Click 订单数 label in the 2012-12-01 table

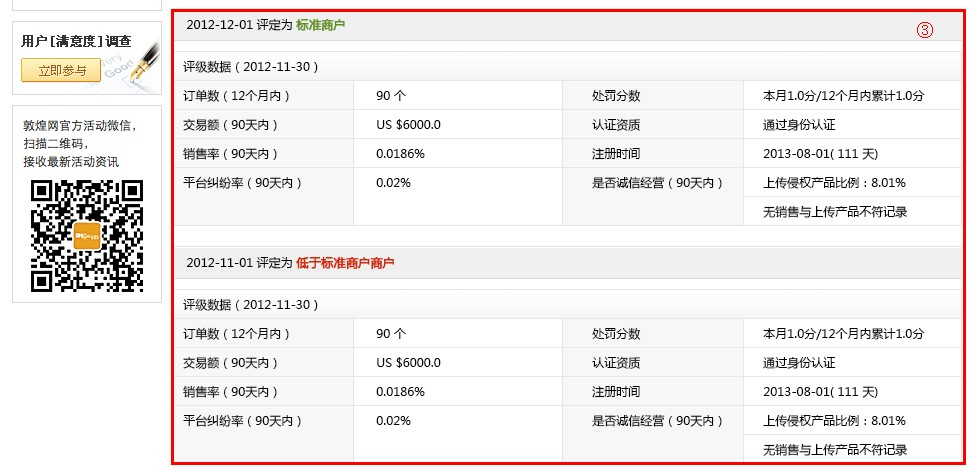click(237, 96)
